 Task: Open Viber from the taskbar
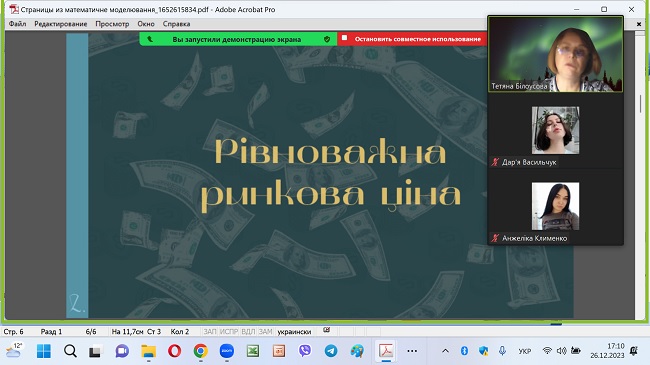coord(305,351)
